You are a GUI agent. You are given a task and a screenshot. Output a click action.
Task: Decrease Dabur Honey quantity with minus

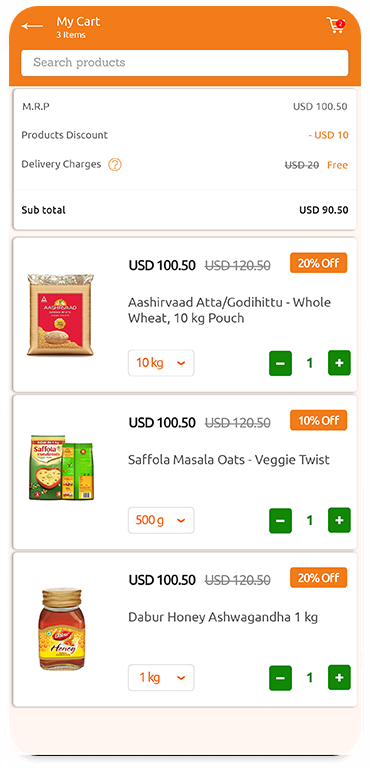[280, 677]
